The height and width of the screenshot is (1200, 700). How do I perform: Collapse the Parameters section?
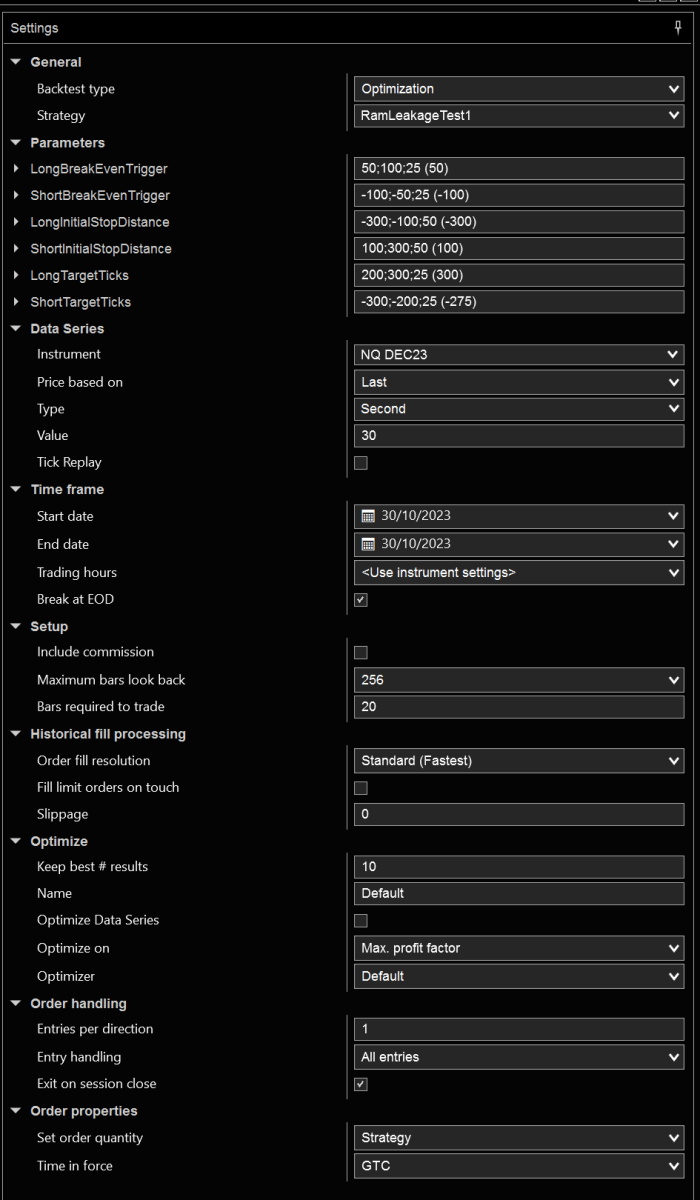click(x=16, y=143)
